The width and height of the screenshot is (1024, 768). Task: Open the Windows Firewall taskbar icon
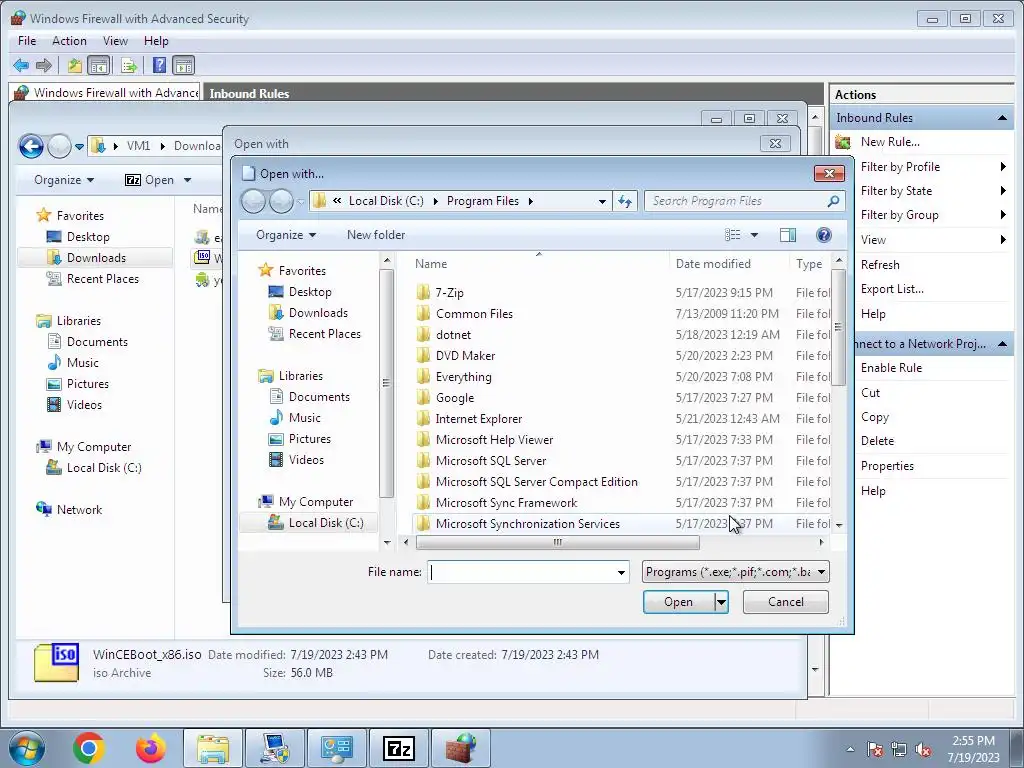pyautogui.click(x=462, y=748)
